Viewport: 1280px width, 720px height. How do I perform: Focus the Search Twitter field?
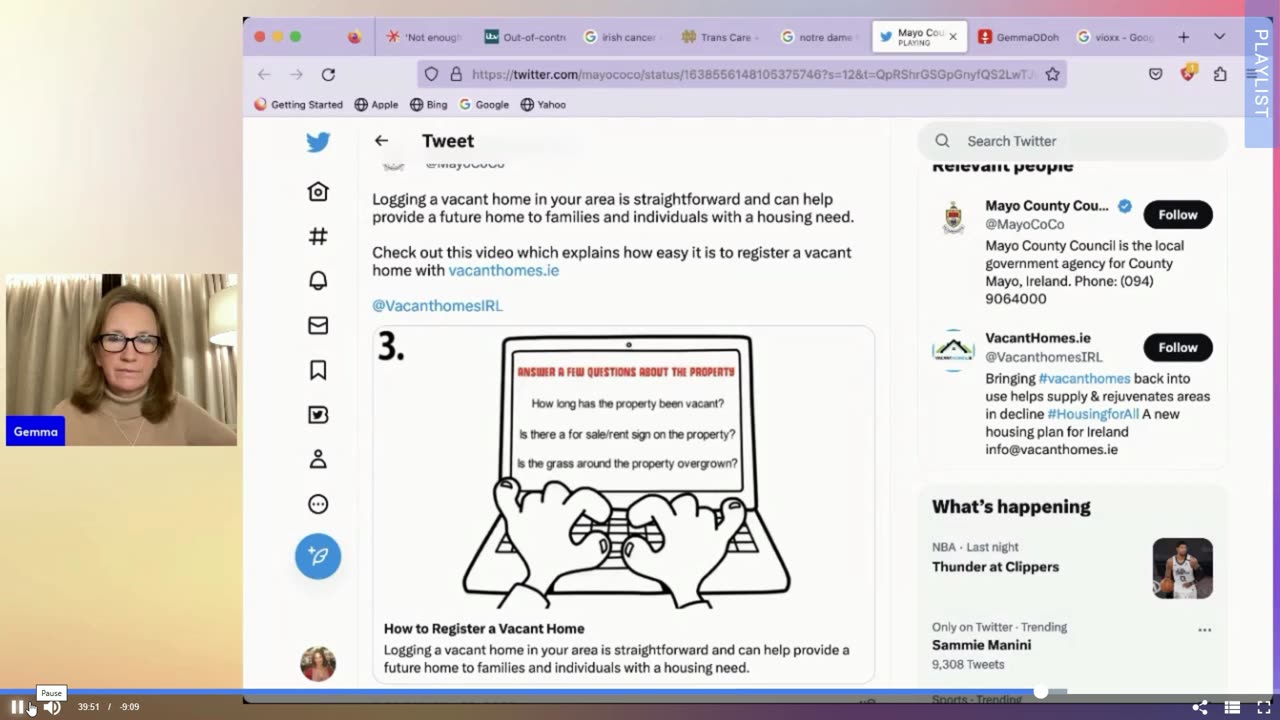tap(1074, 141)
